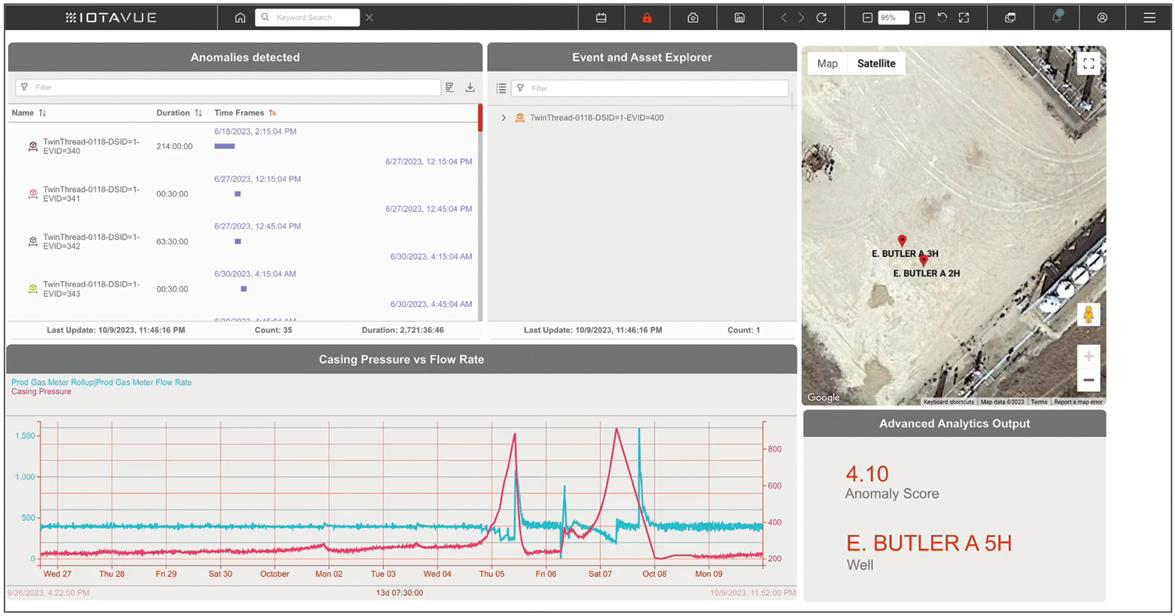Edit the 95% zoom level field

893,18
